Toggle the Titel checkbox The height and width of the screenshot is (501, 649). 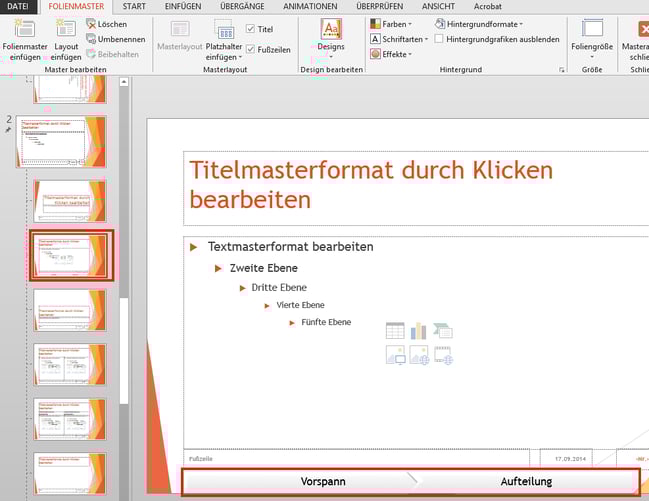pos(250,29)
